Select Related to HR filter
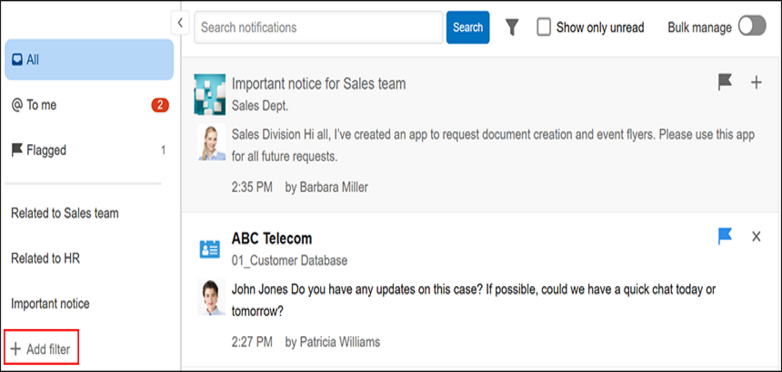 tap(45, 258)
